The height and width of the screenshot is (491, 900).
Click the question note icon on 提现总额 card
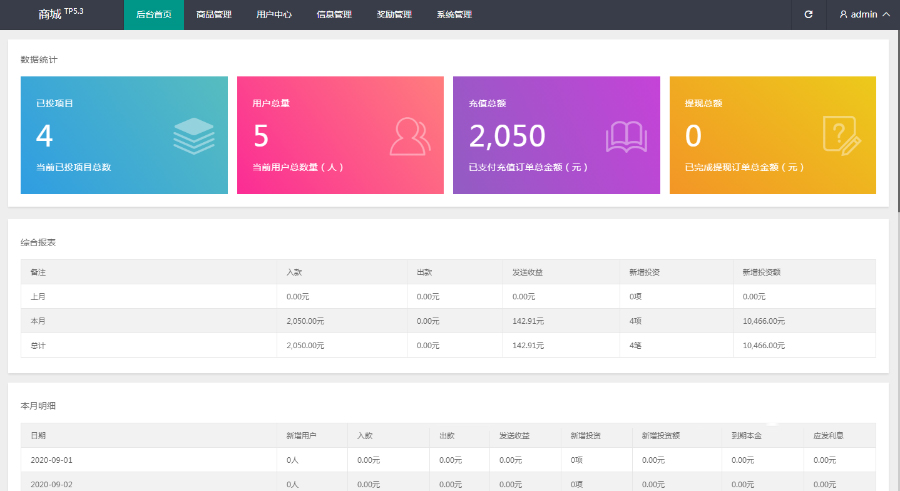841,135
